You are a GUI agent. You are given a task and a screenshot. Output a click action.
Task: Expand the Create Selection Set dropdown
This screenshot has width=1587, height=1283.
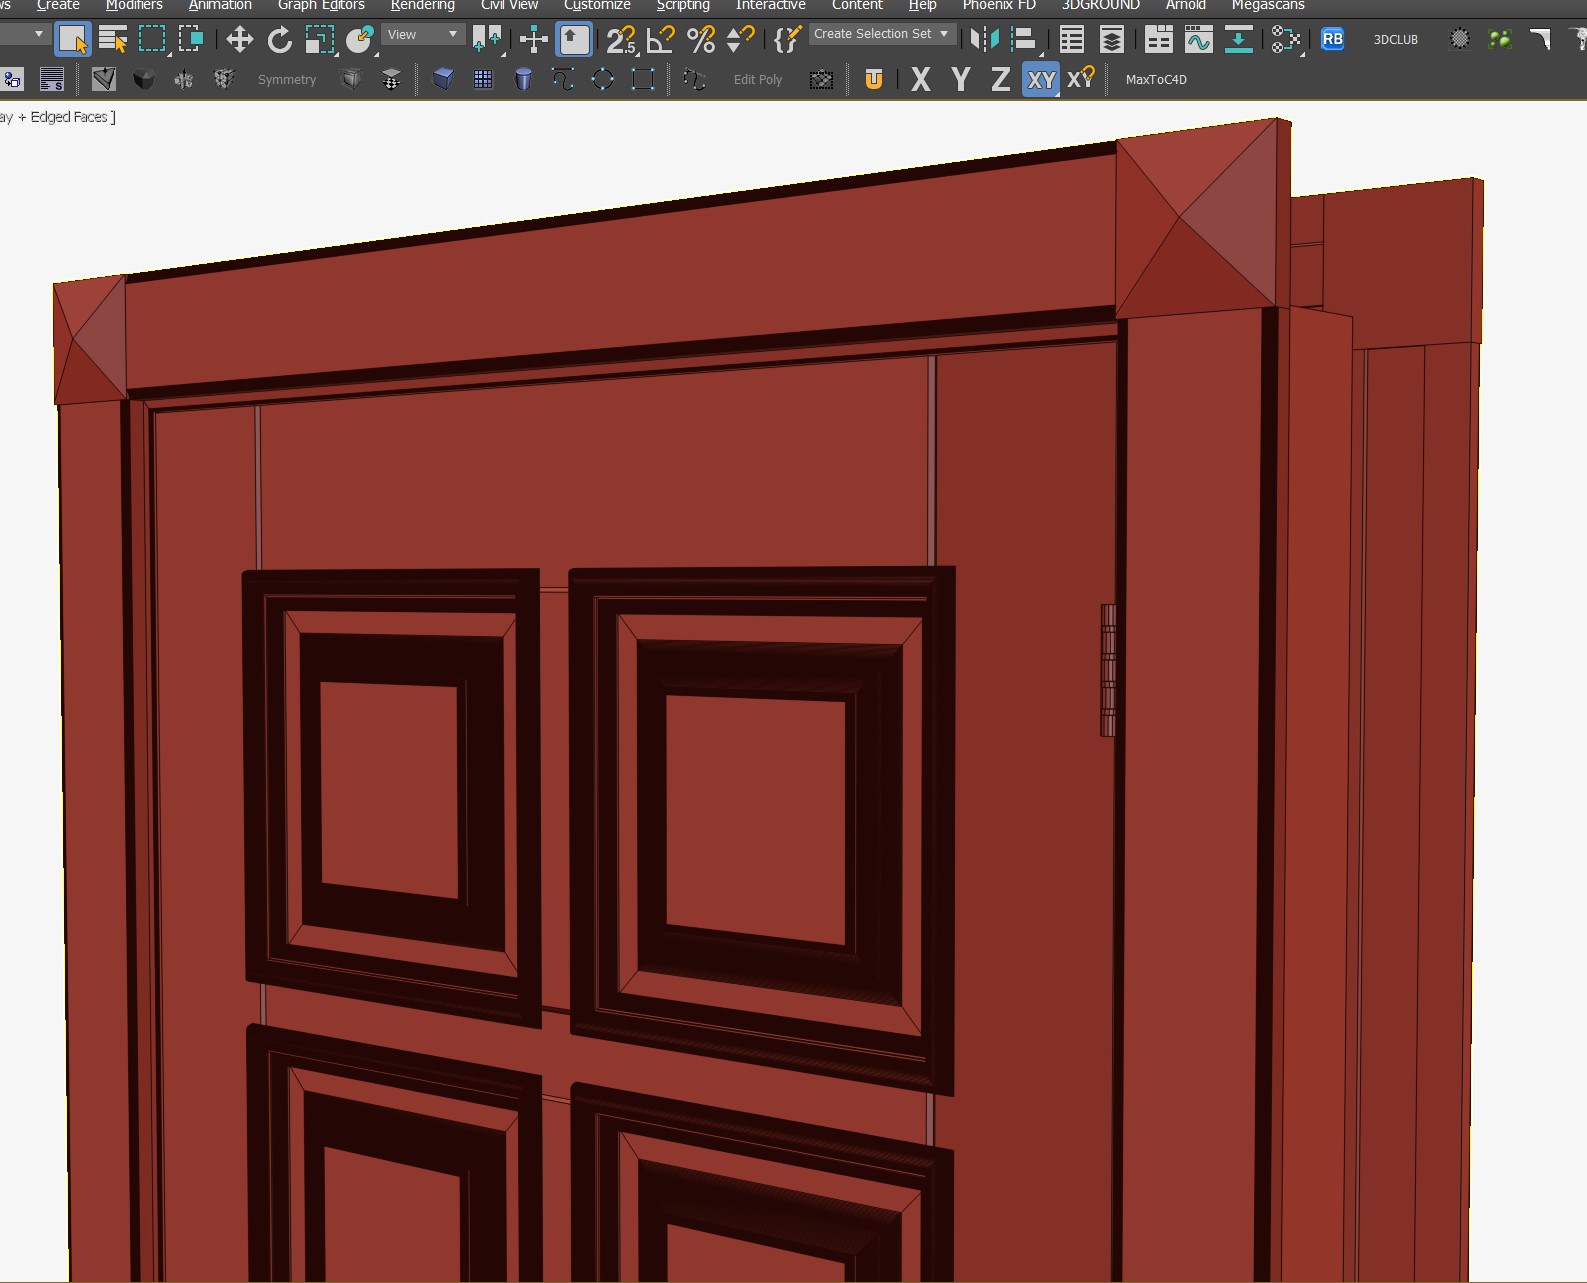tap(882, 34)
